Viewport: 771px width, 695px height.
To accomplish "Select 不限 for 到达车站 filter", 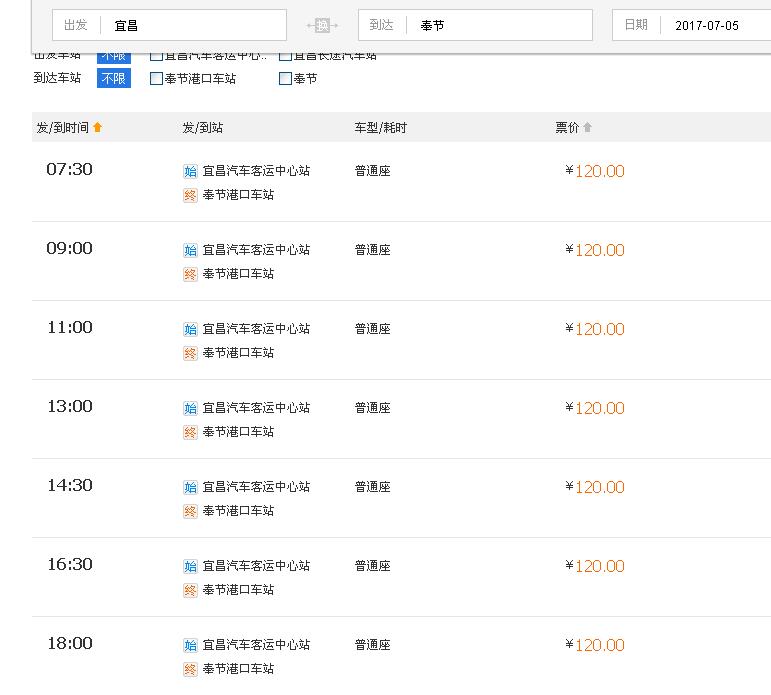I will click(x=114, y=79).
